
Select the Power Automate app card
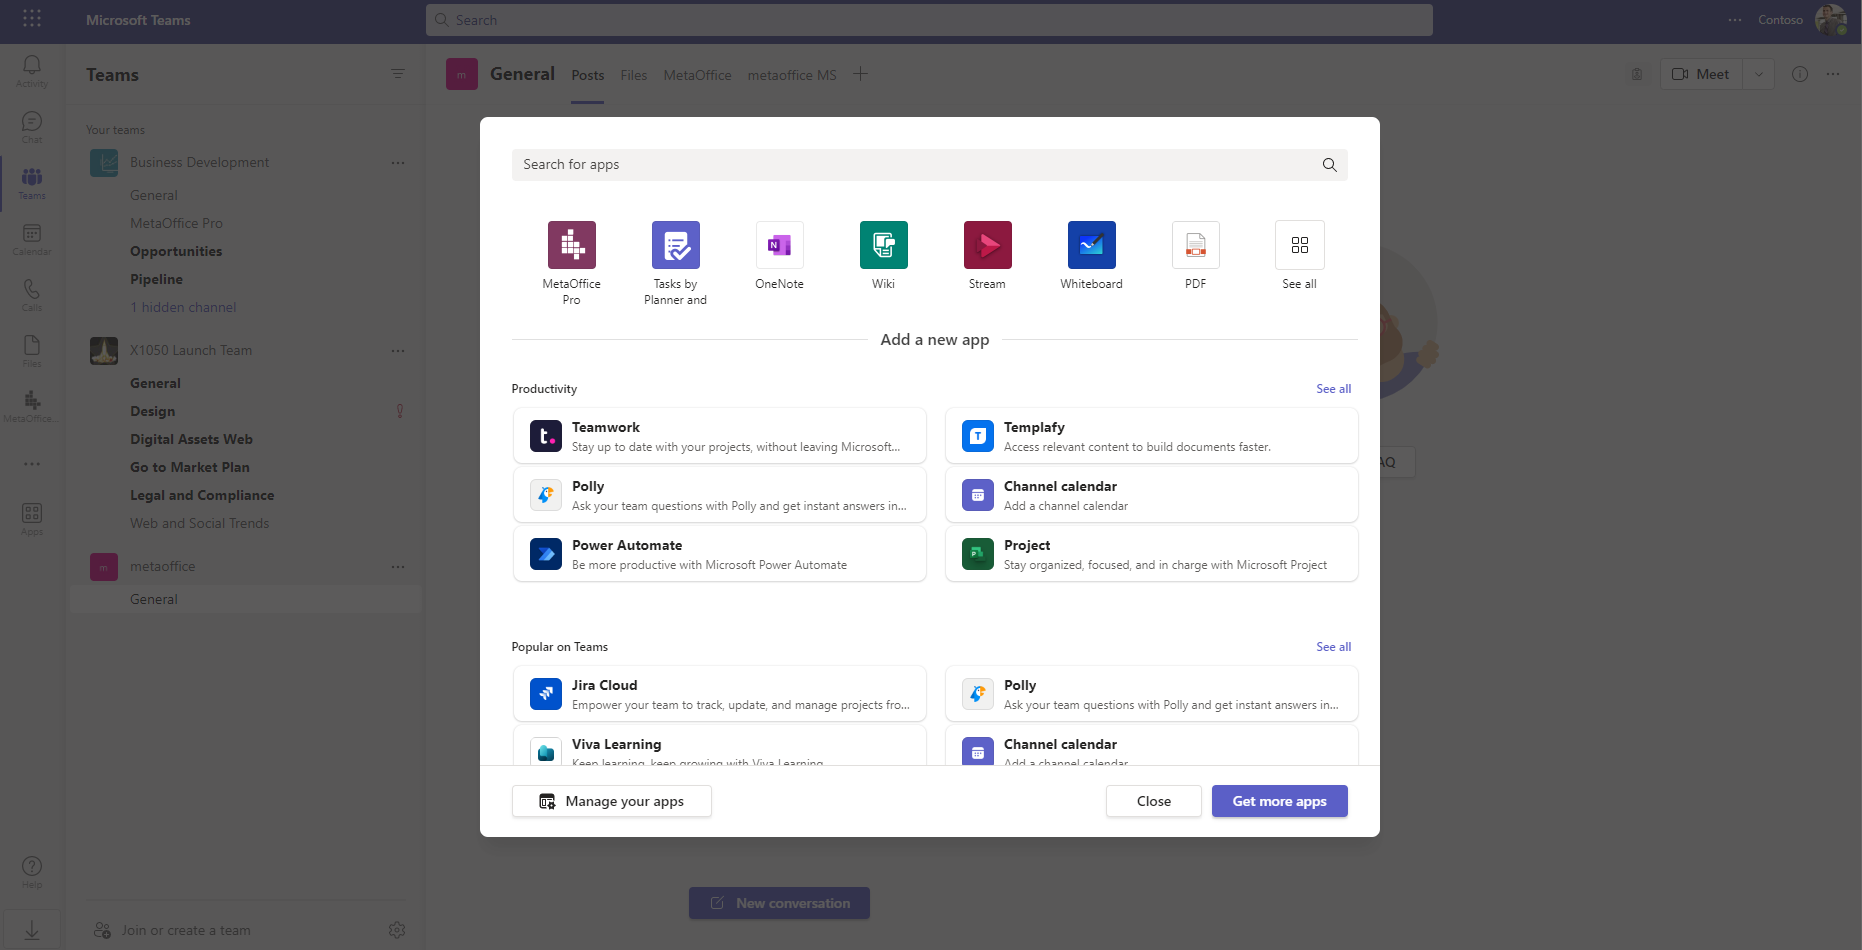[x=720, y=554]
